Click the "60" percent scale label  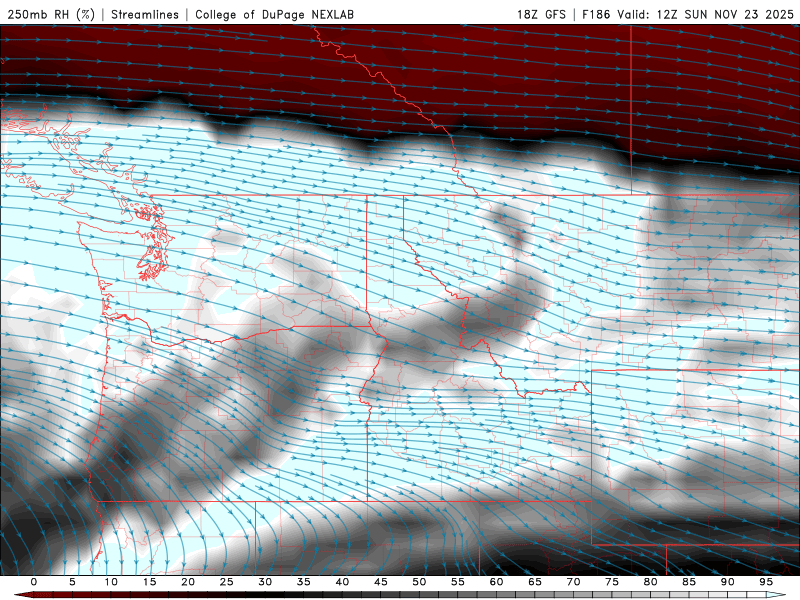tap(496, 582)
